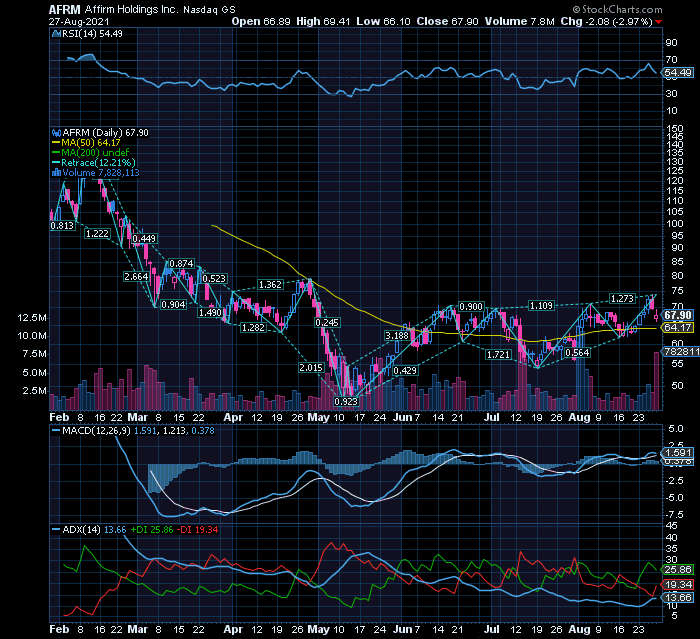Click the 0.245 retracement label
This screenshot has height=639, width=700.
[327, 322]
